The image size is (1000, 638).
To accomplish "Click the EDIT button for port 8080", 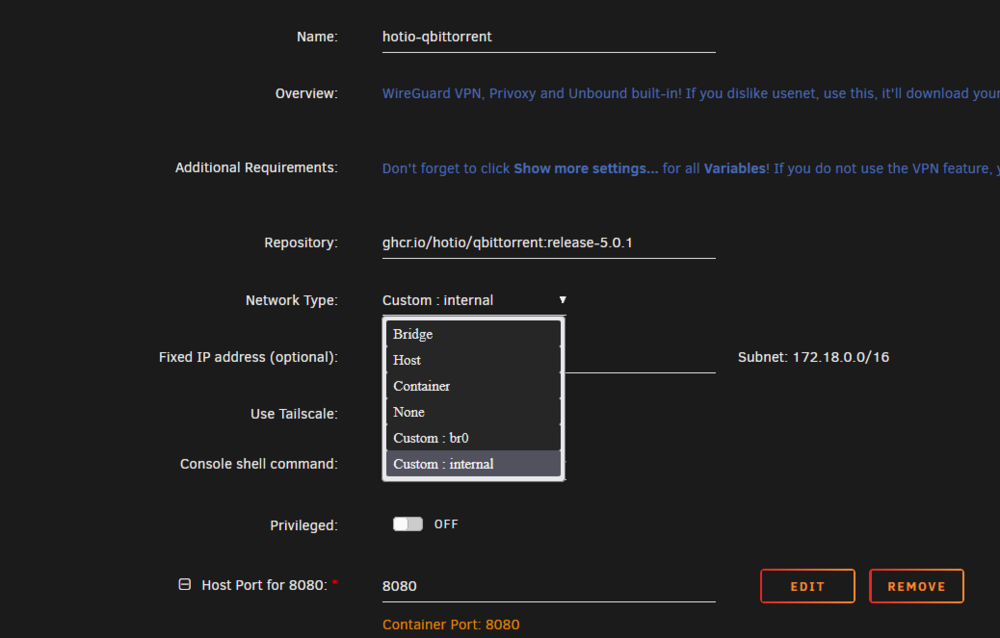I will [x=807, y=586].
